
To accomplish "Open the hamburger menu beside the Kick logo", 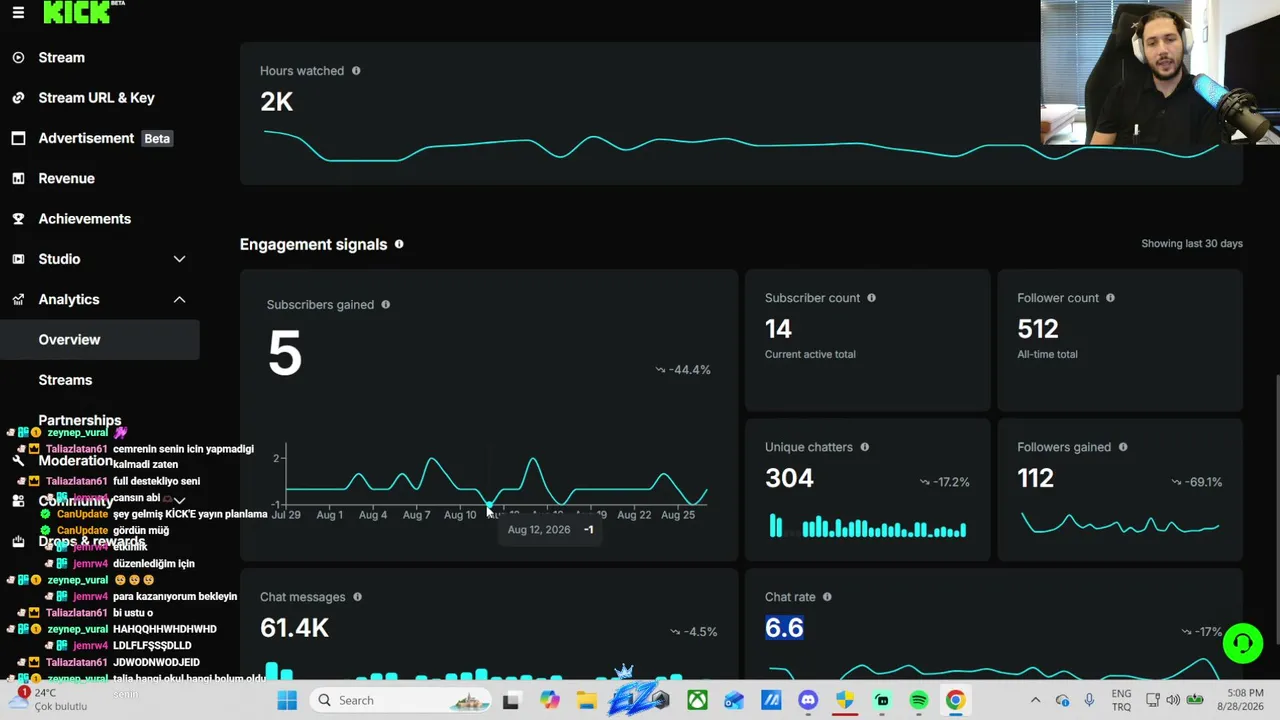I will (18, 12).
